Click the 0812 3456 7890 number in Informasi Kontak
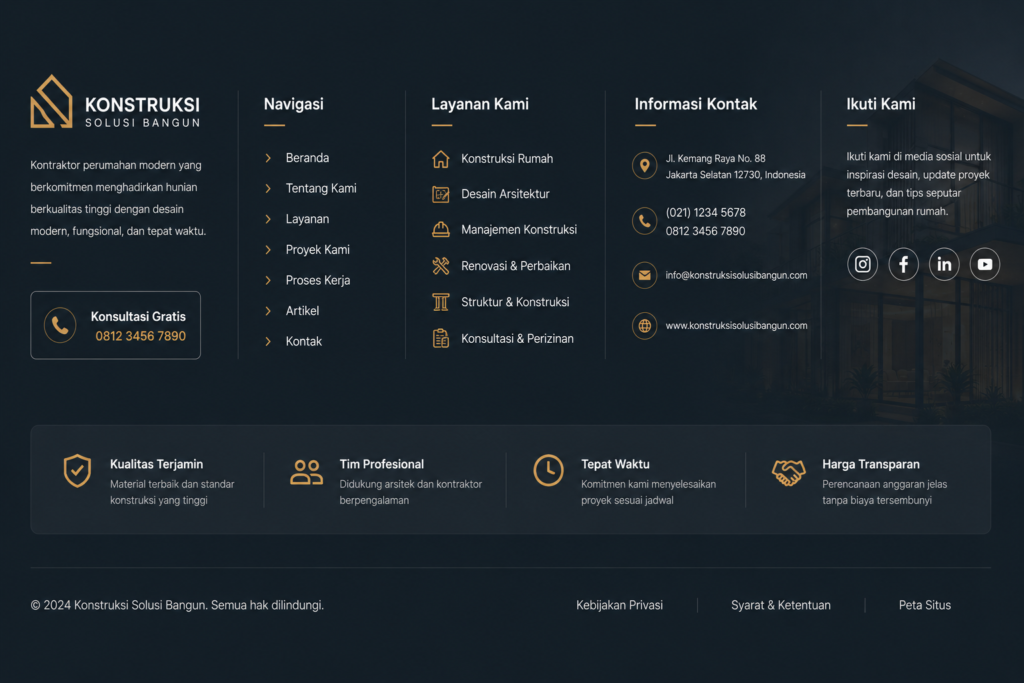 point(705,231)
